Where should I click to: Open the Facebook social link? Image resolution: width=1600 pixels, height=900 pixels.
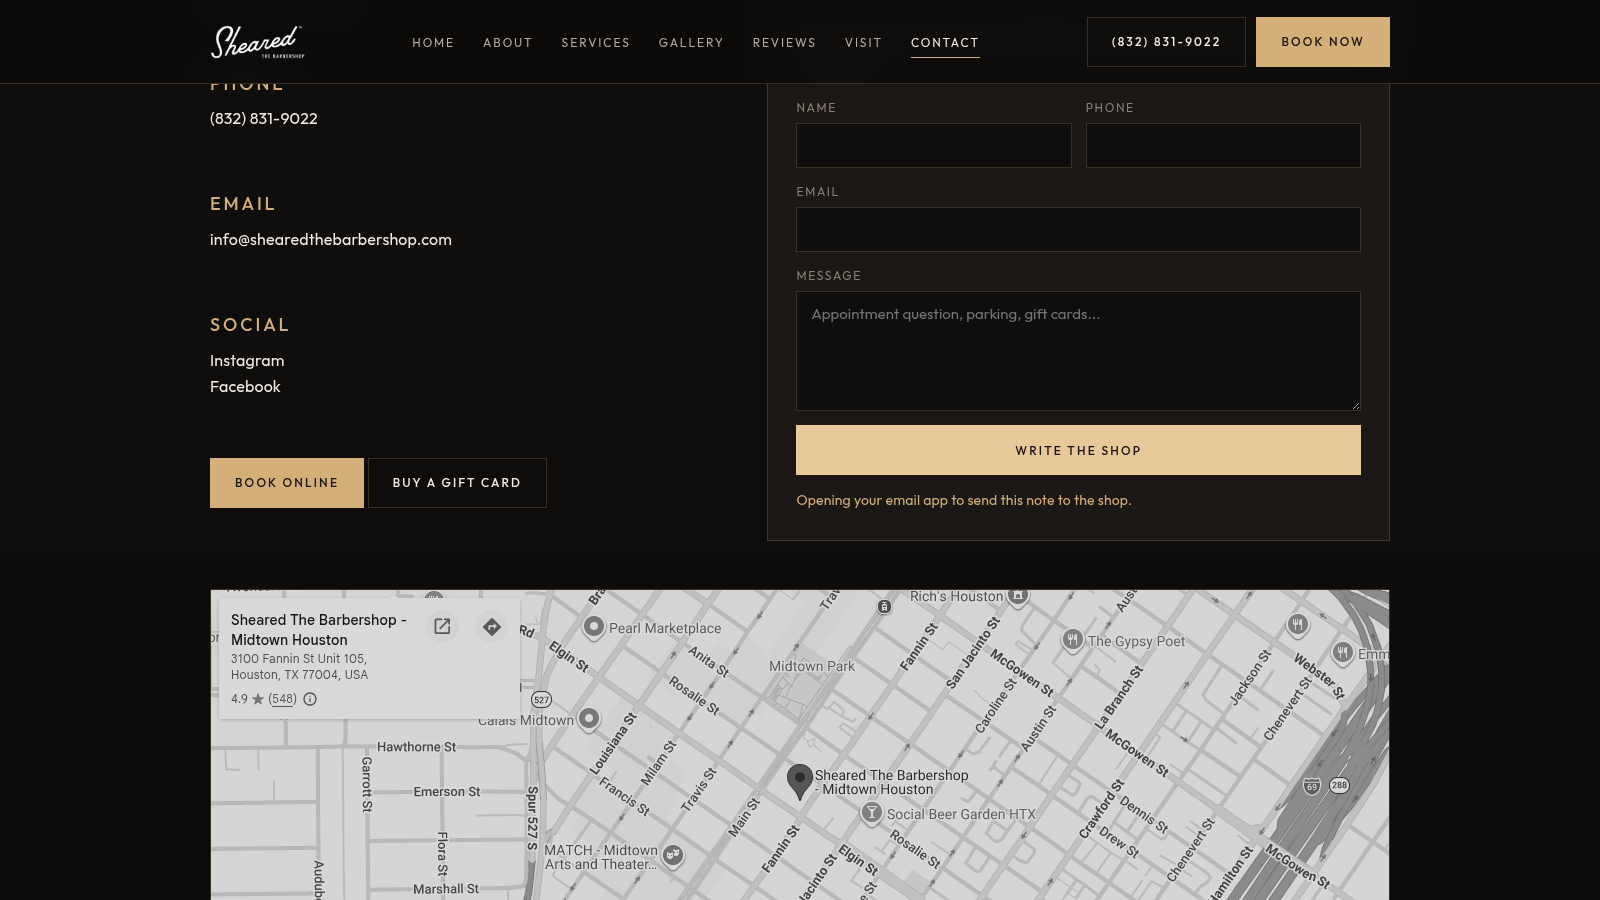[245, 387]
